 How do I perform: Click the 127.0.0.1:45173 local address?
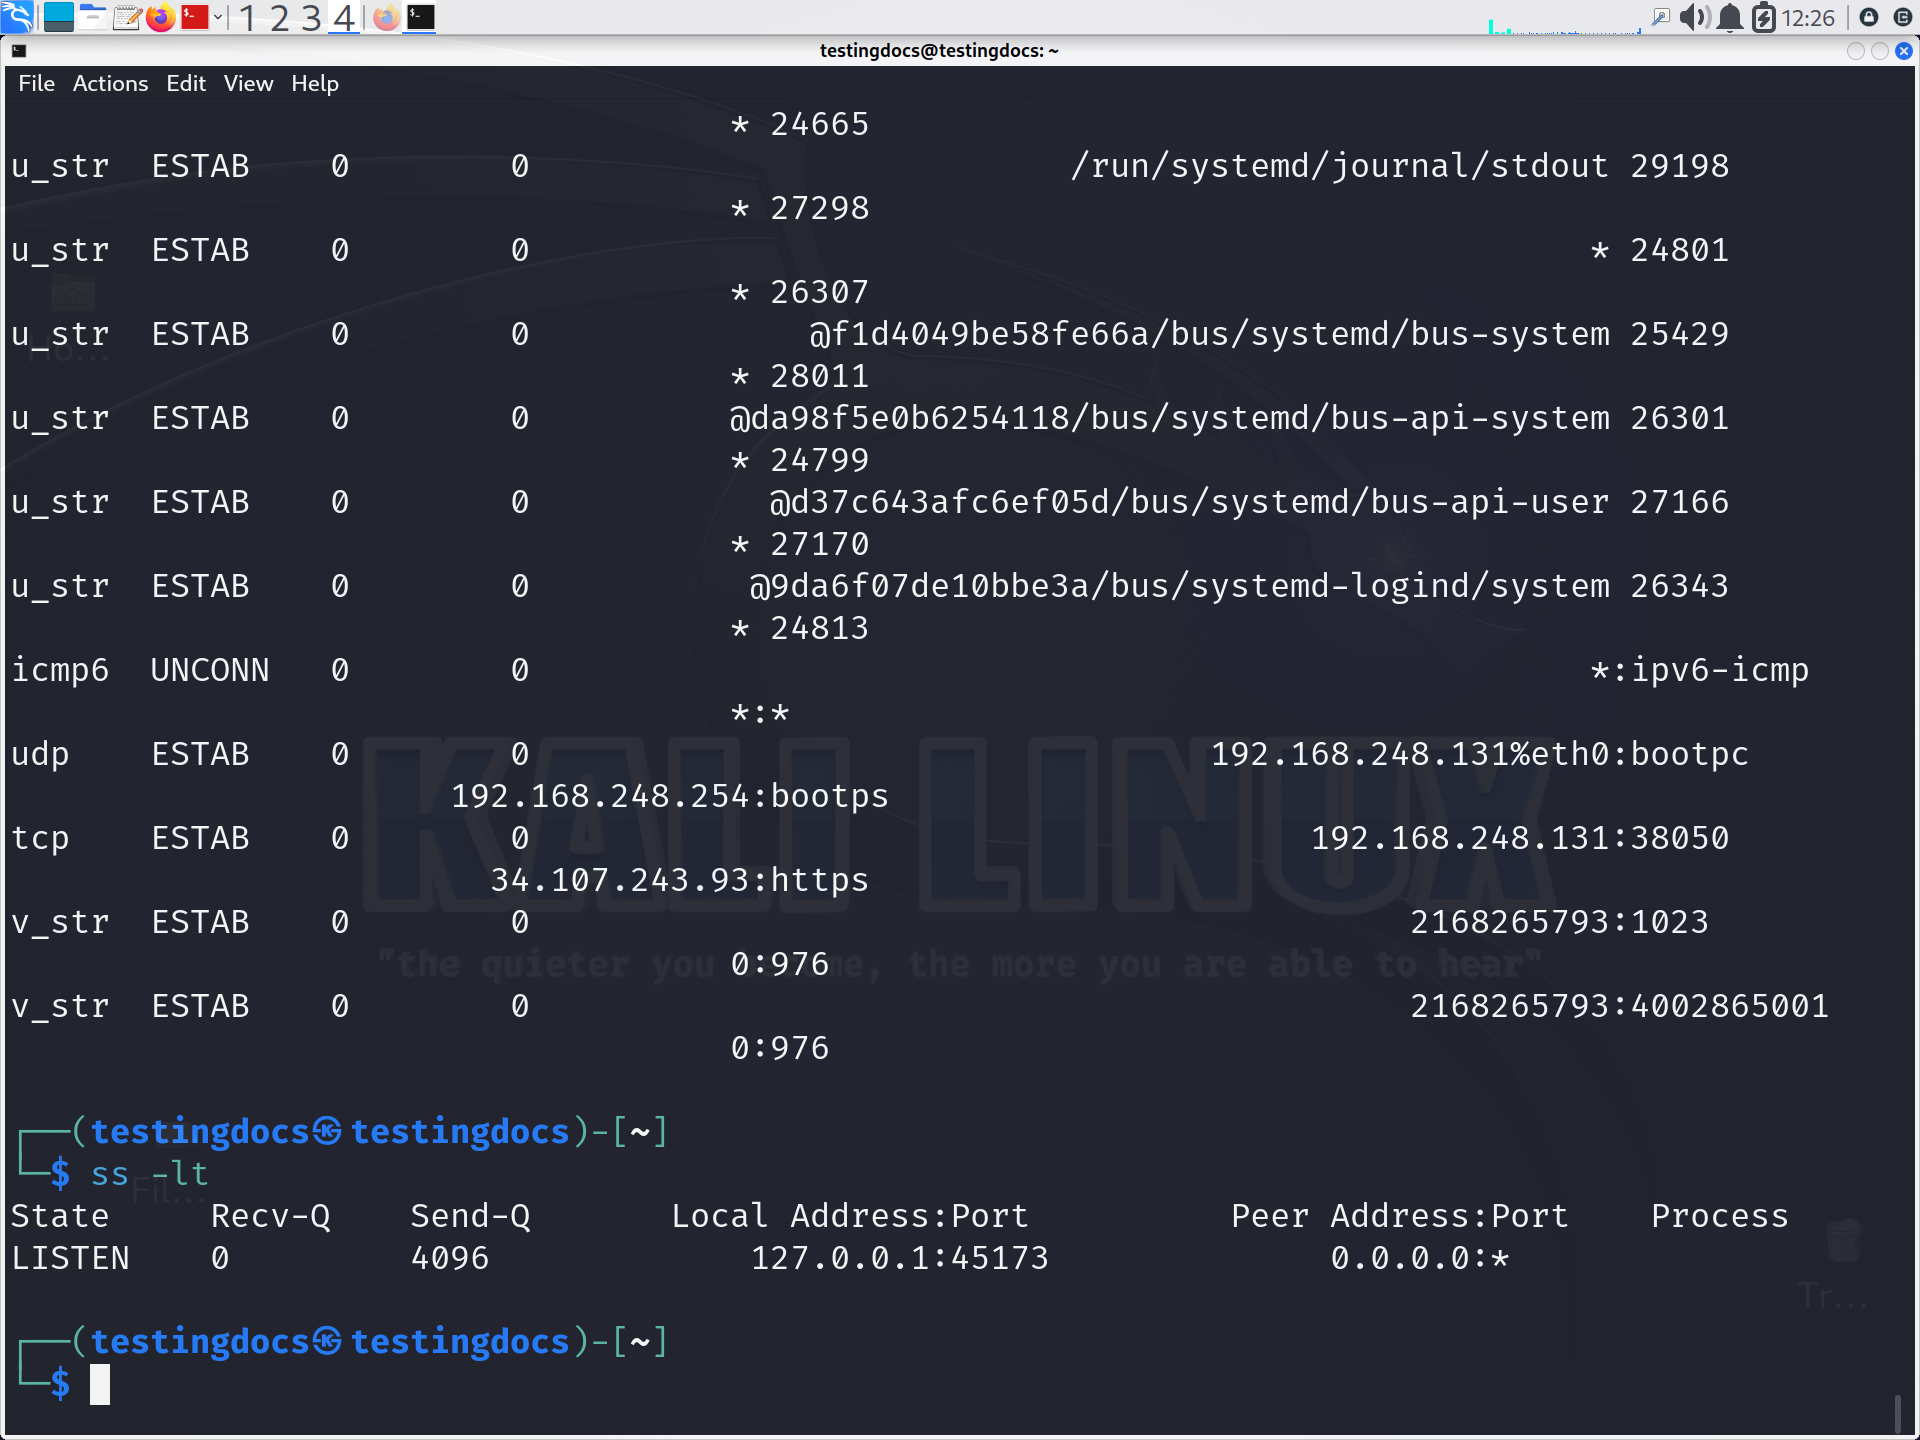tap(900, 1257)
